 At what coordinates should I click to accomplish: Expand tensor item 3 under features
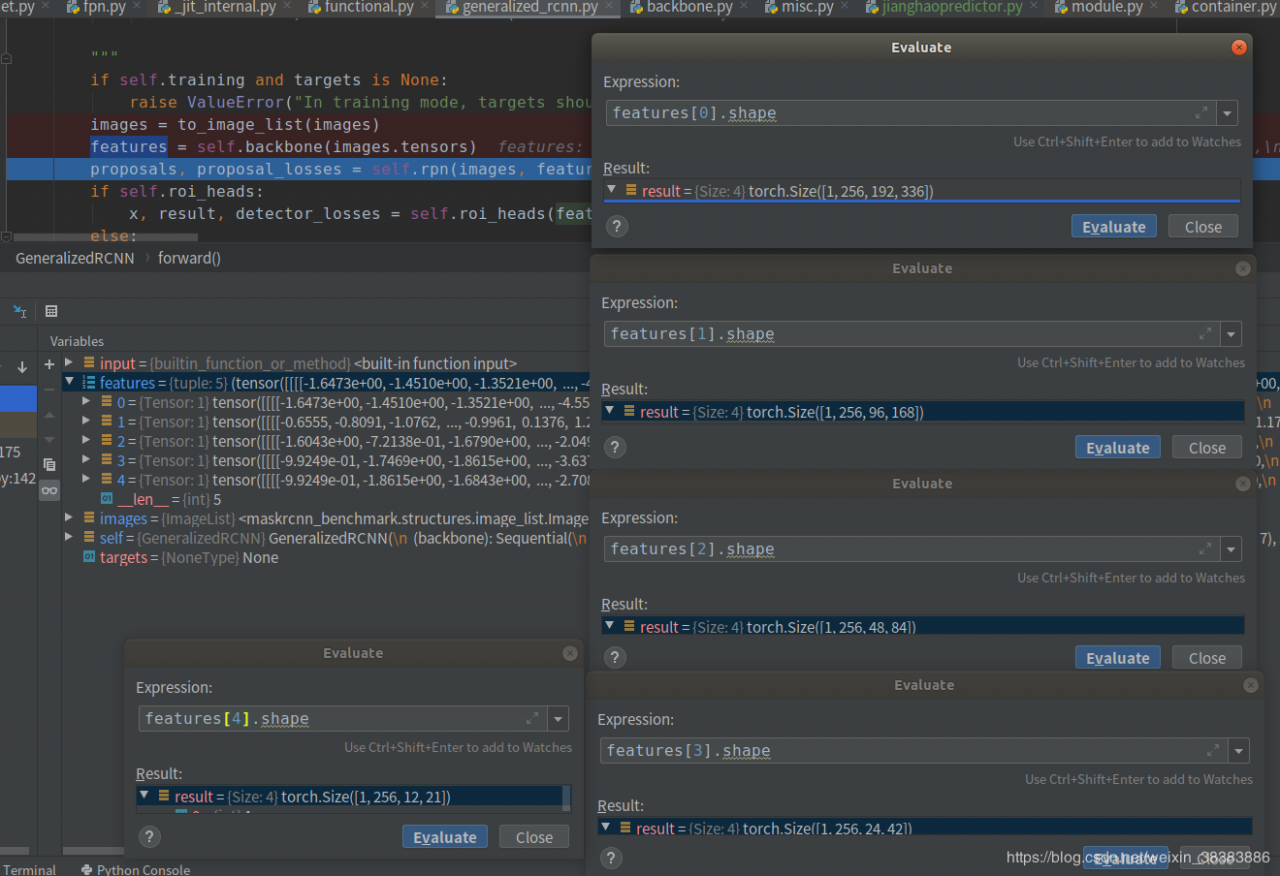click(x=87, y=460)
